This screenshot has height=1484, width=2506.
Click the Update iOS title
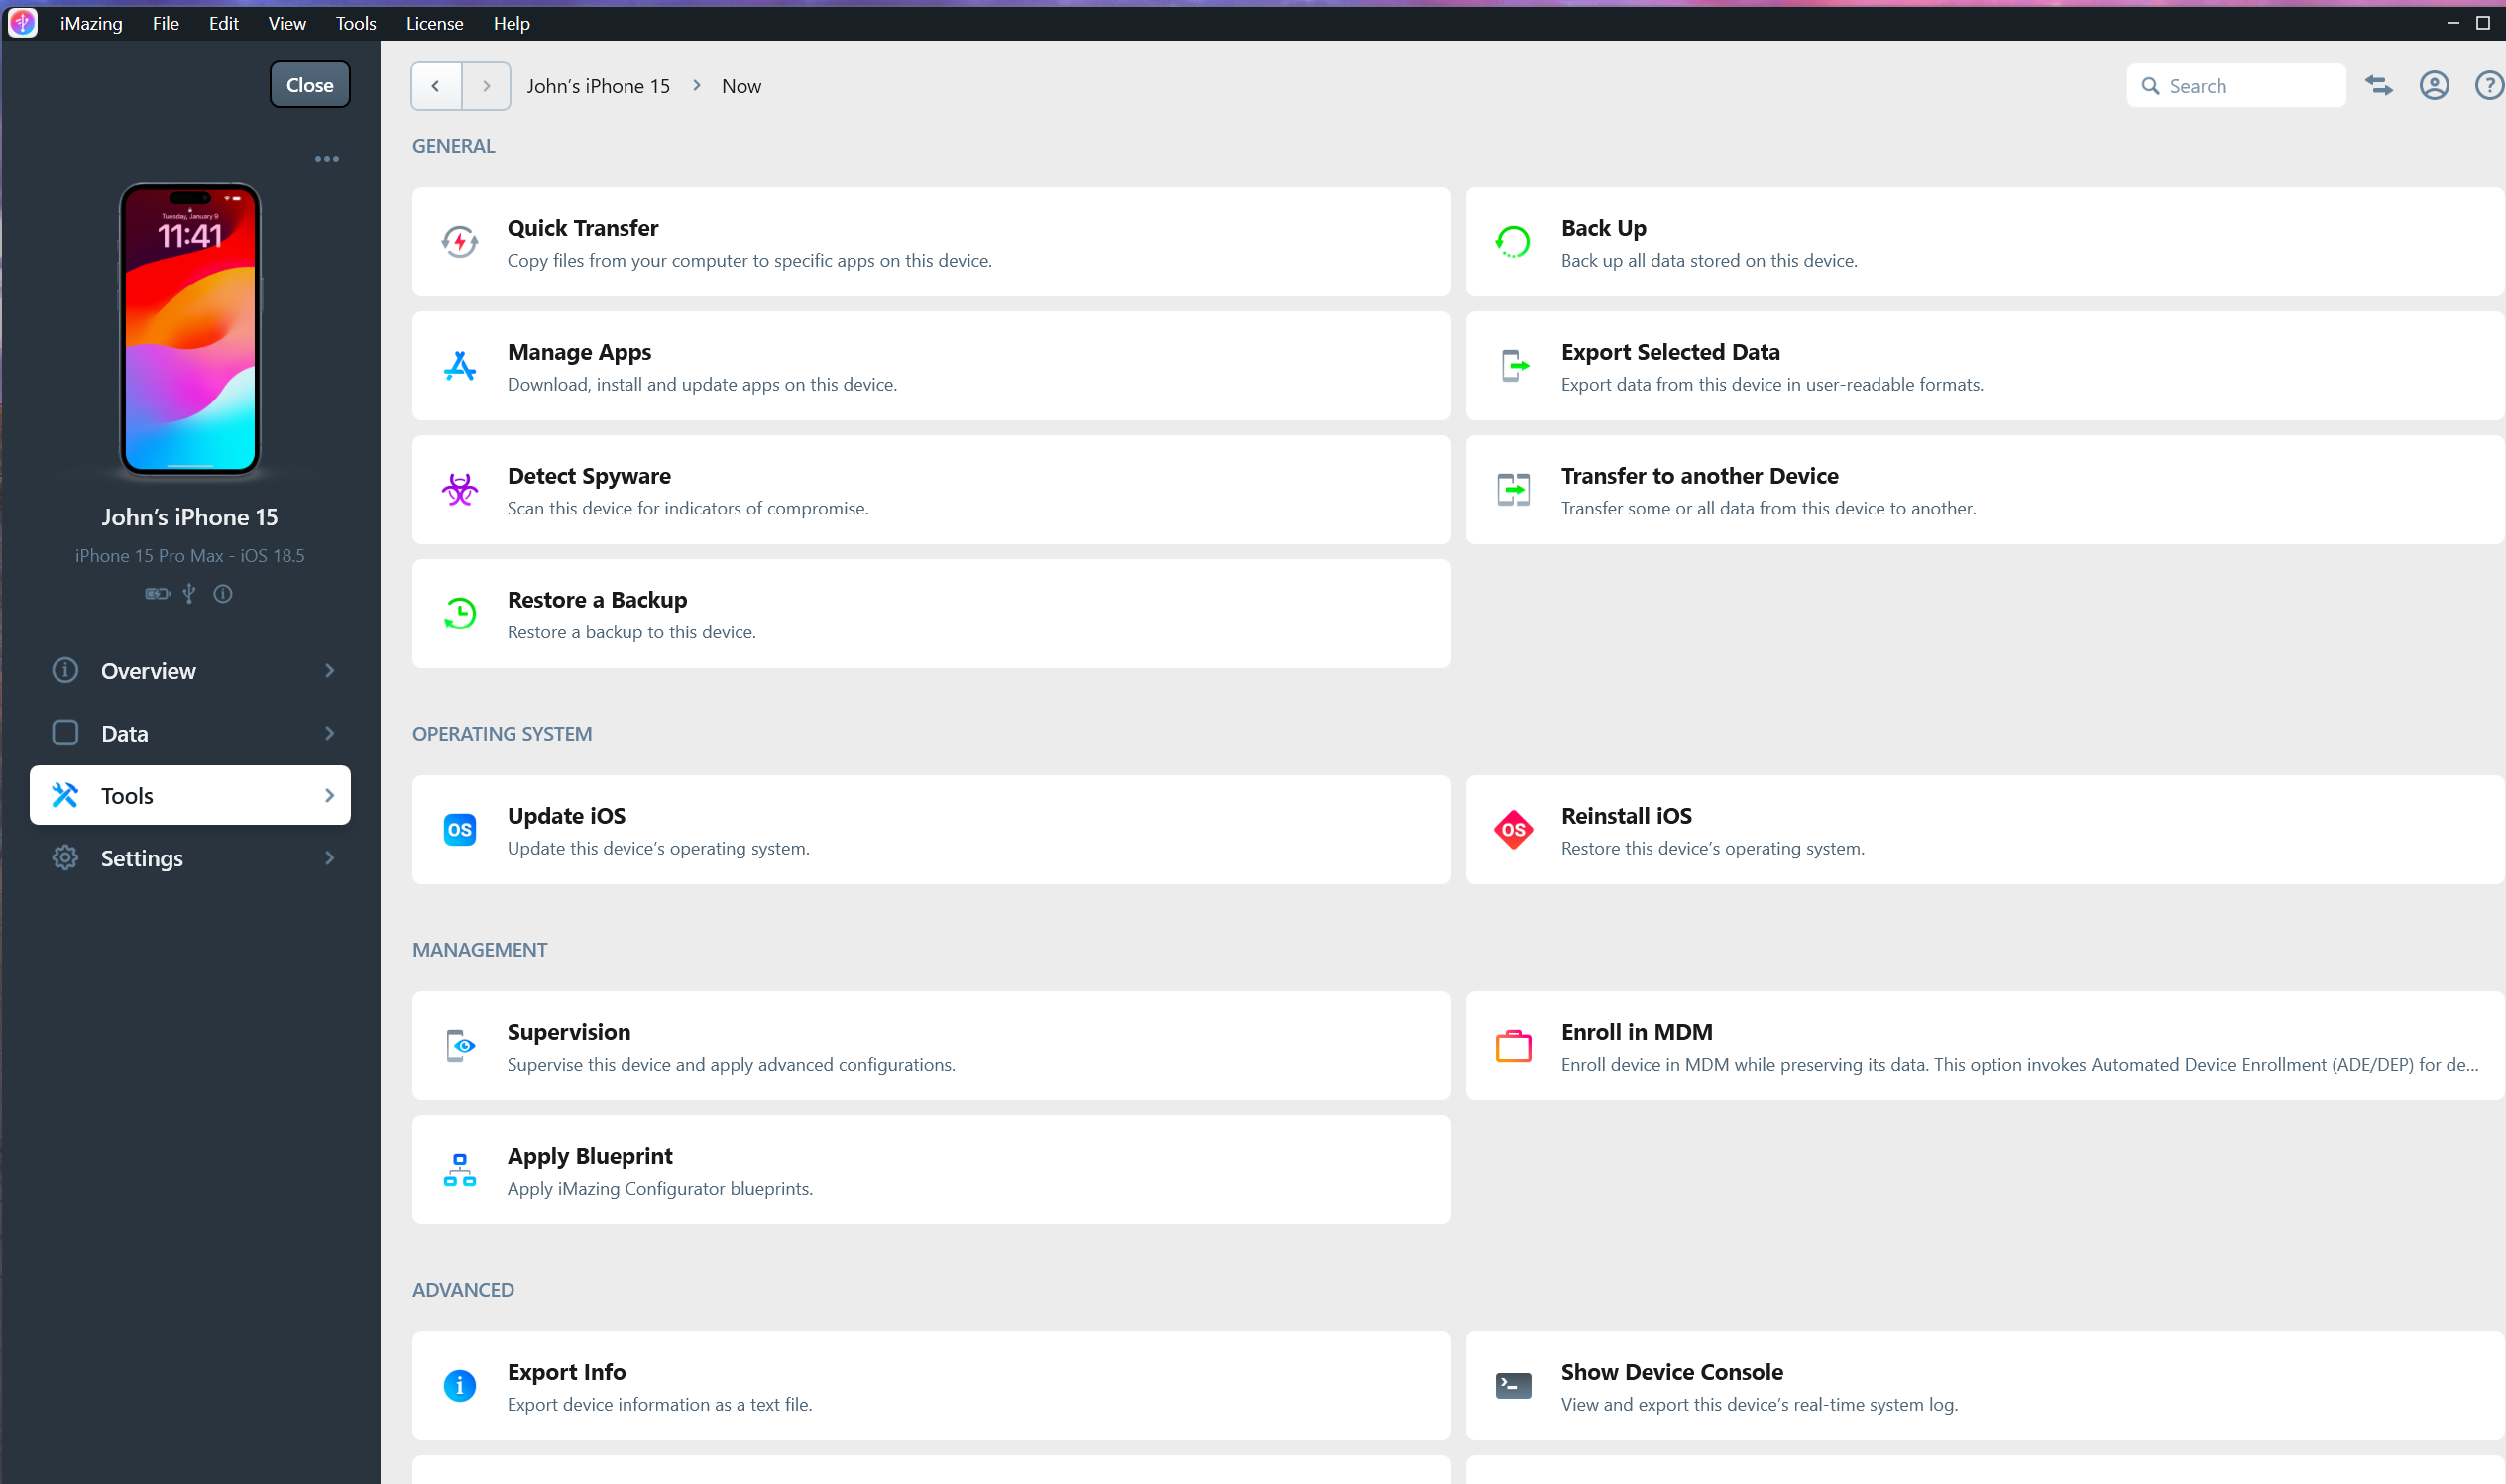[x=567, y=816]
